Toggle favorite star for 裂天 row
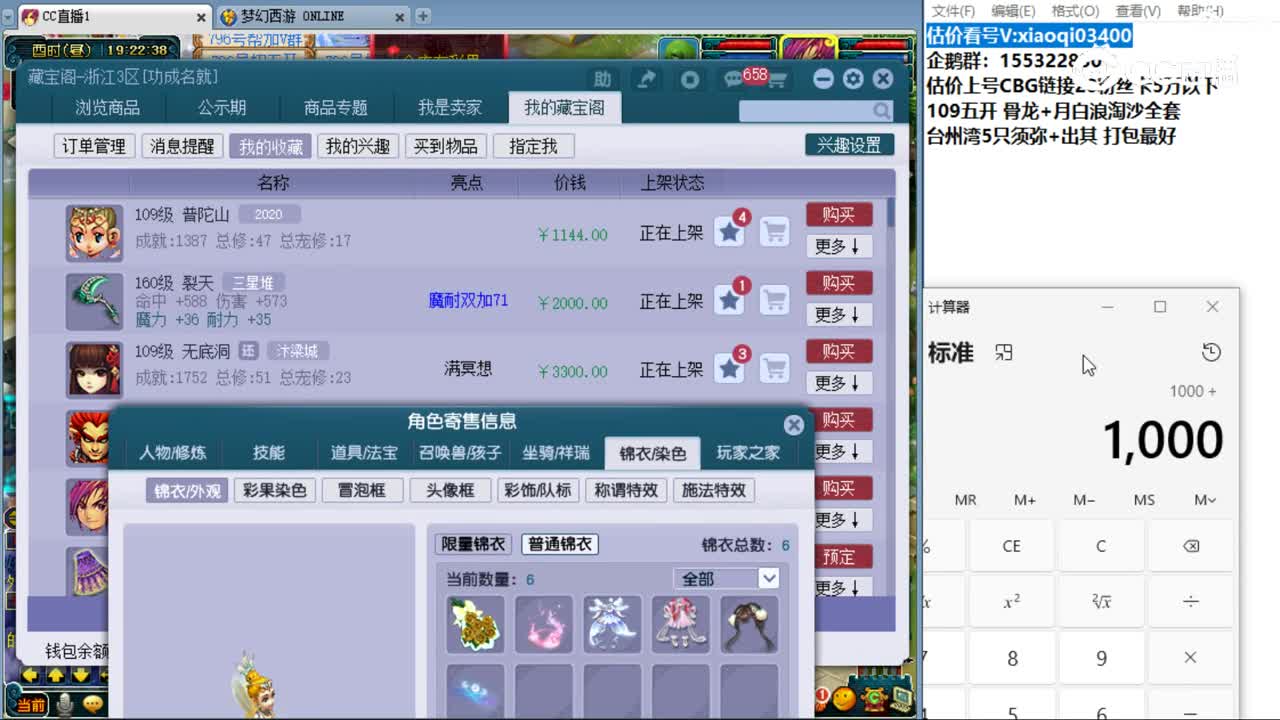 pos(730,300)
